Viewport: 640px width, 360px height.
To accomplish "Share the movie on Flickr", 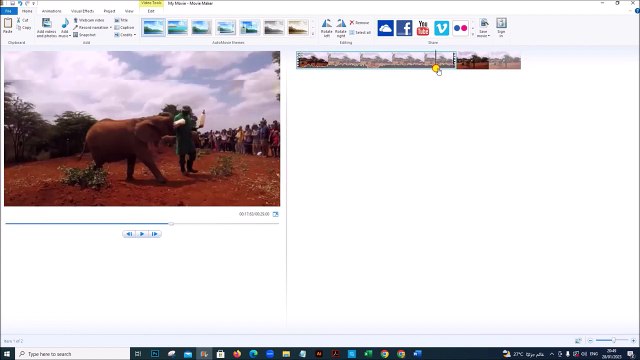I will (x=460, y=28).
